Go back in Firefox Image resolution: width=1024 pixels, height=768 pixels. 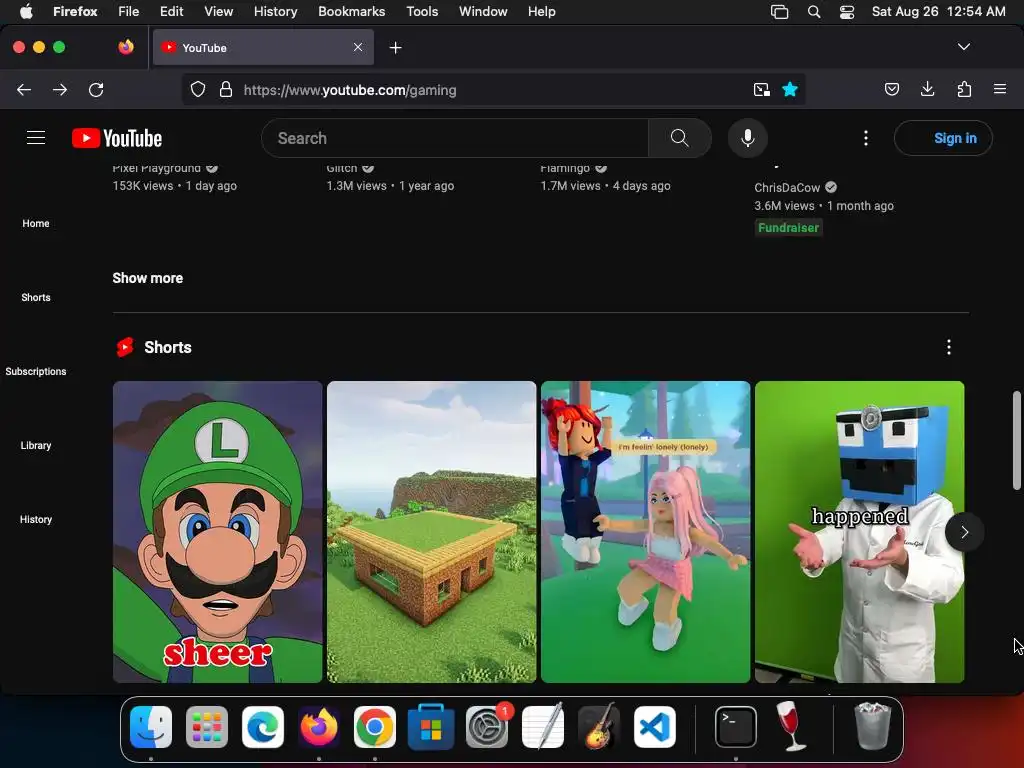(24, 89)
